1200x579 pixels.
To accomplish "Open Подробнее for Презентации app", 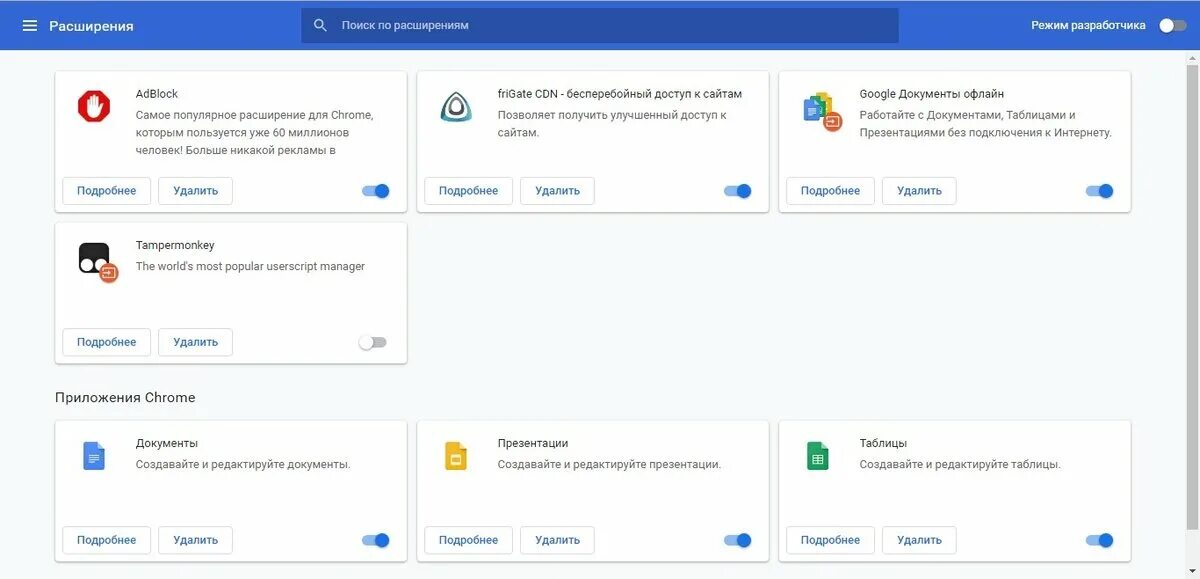I will tap(468, 540).
